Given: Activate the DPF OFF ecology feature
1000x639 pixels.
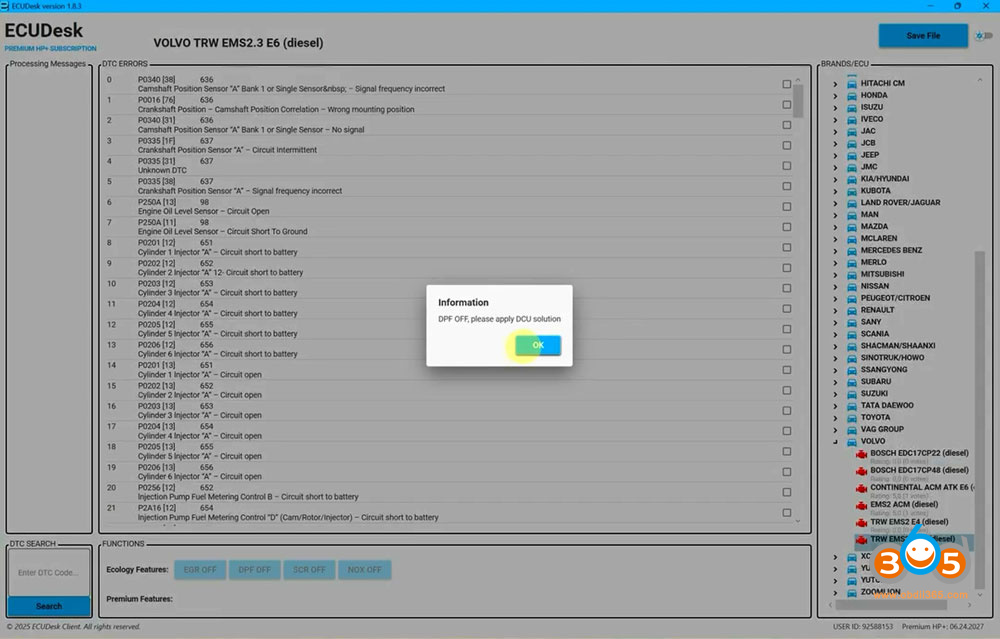Looking at the screenshot, I should [x=255, y=570].
